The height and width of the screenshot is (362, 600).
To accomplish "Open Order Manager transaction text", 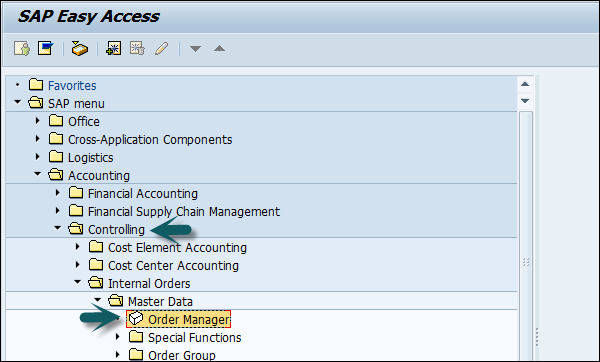I will pos(189,319).
